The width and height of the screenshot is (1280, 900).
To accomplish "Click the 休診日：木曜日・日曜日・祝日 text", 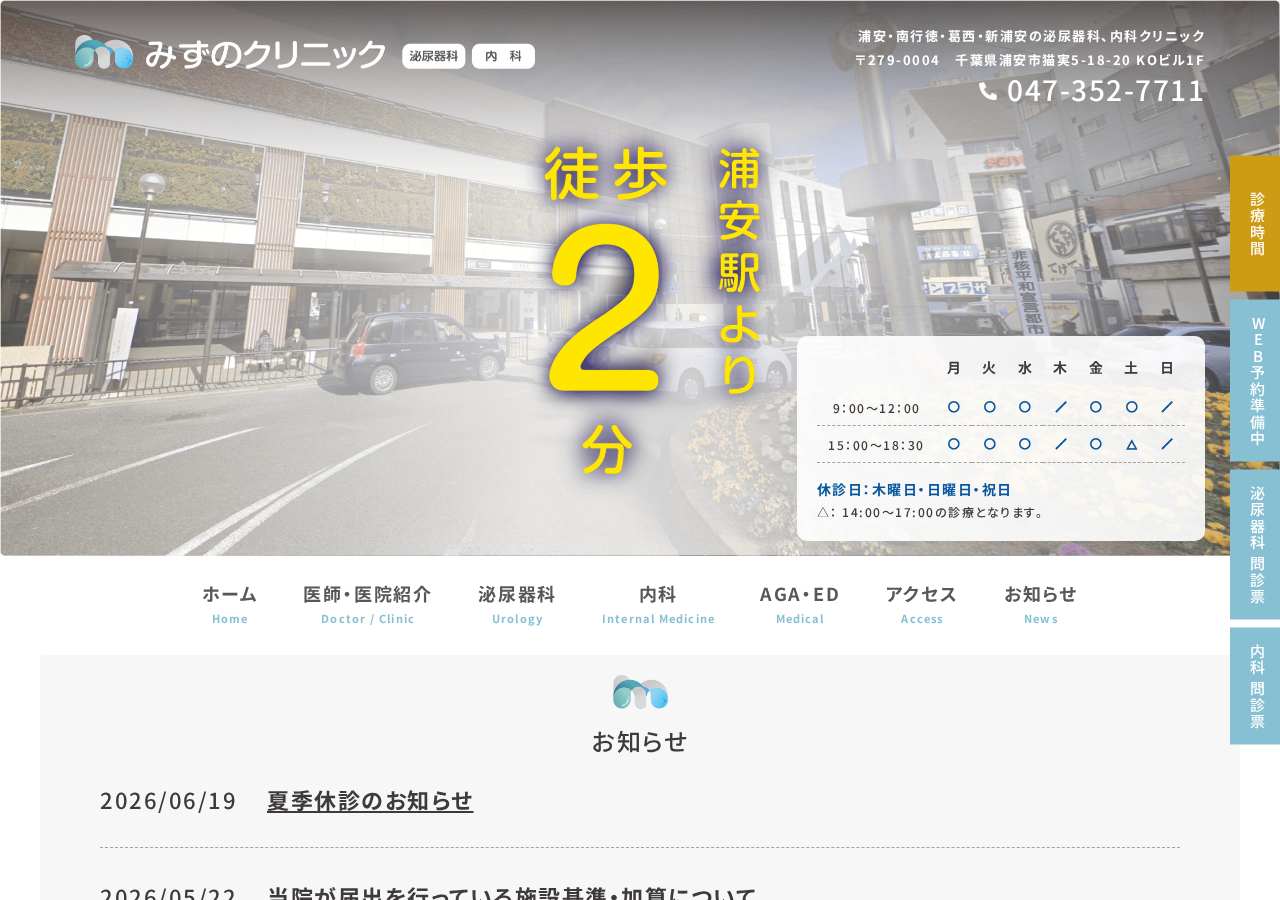I will [914, 490].
